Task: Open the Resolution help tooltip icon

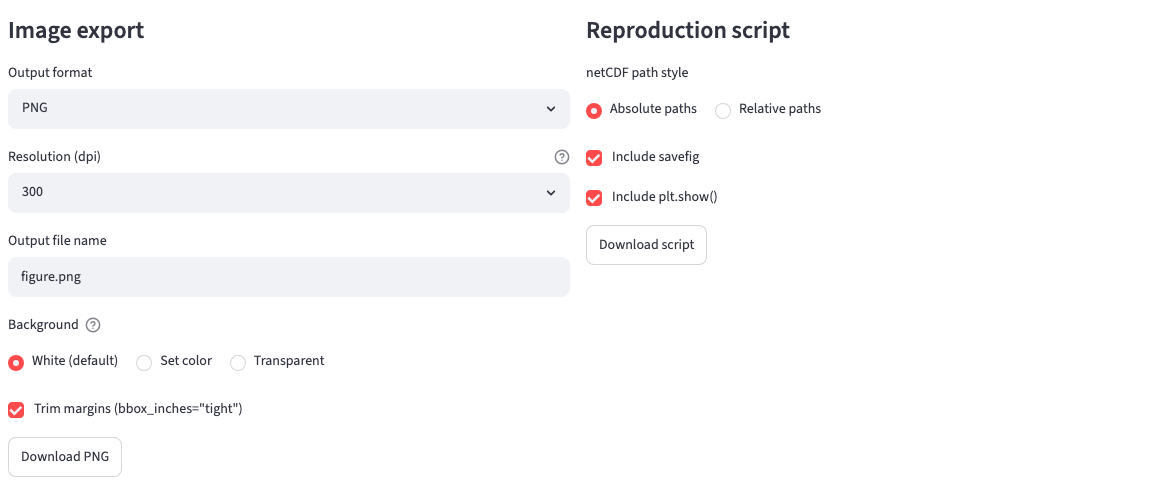Action: coord(562,156)
